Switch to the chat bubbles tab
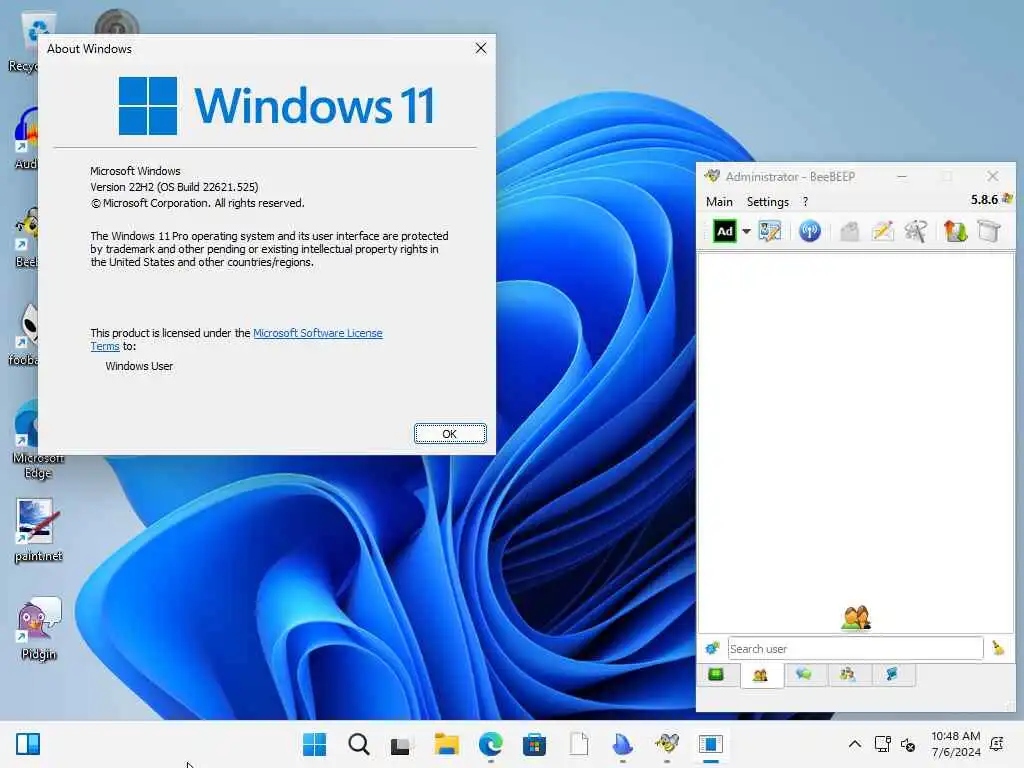 (804, 675)
